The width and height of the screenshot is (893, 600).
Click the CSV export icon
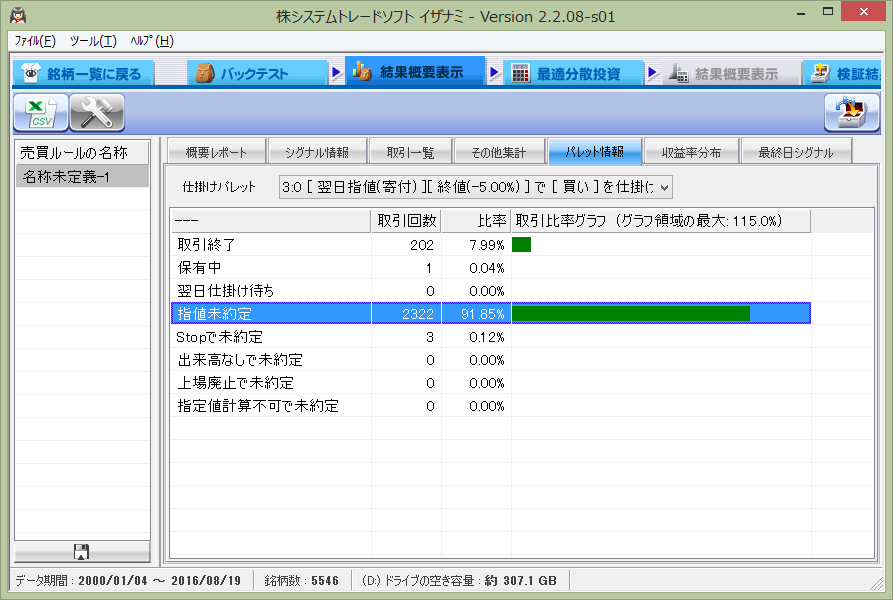click(x=41, y=113)
